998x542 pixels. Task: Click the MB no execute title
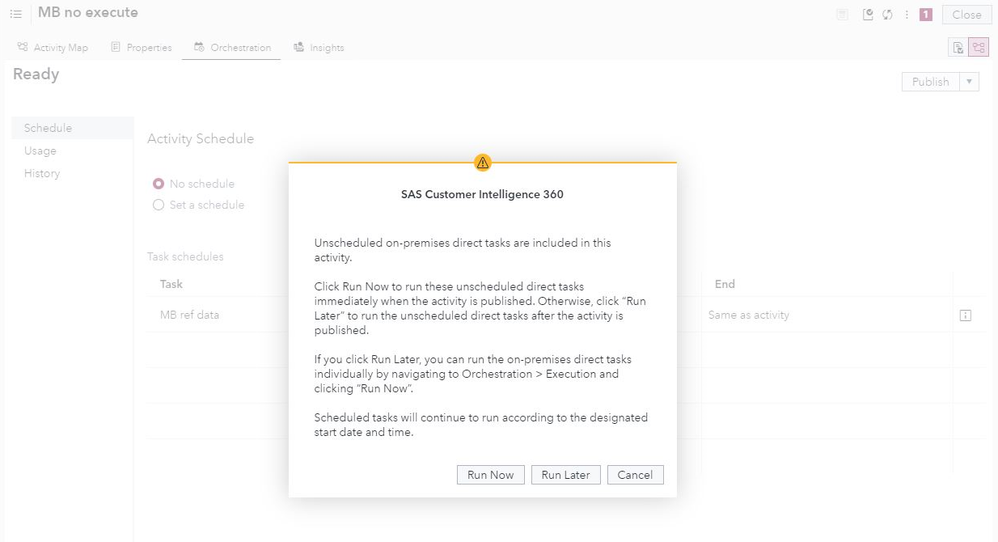[x=88, y=12]
